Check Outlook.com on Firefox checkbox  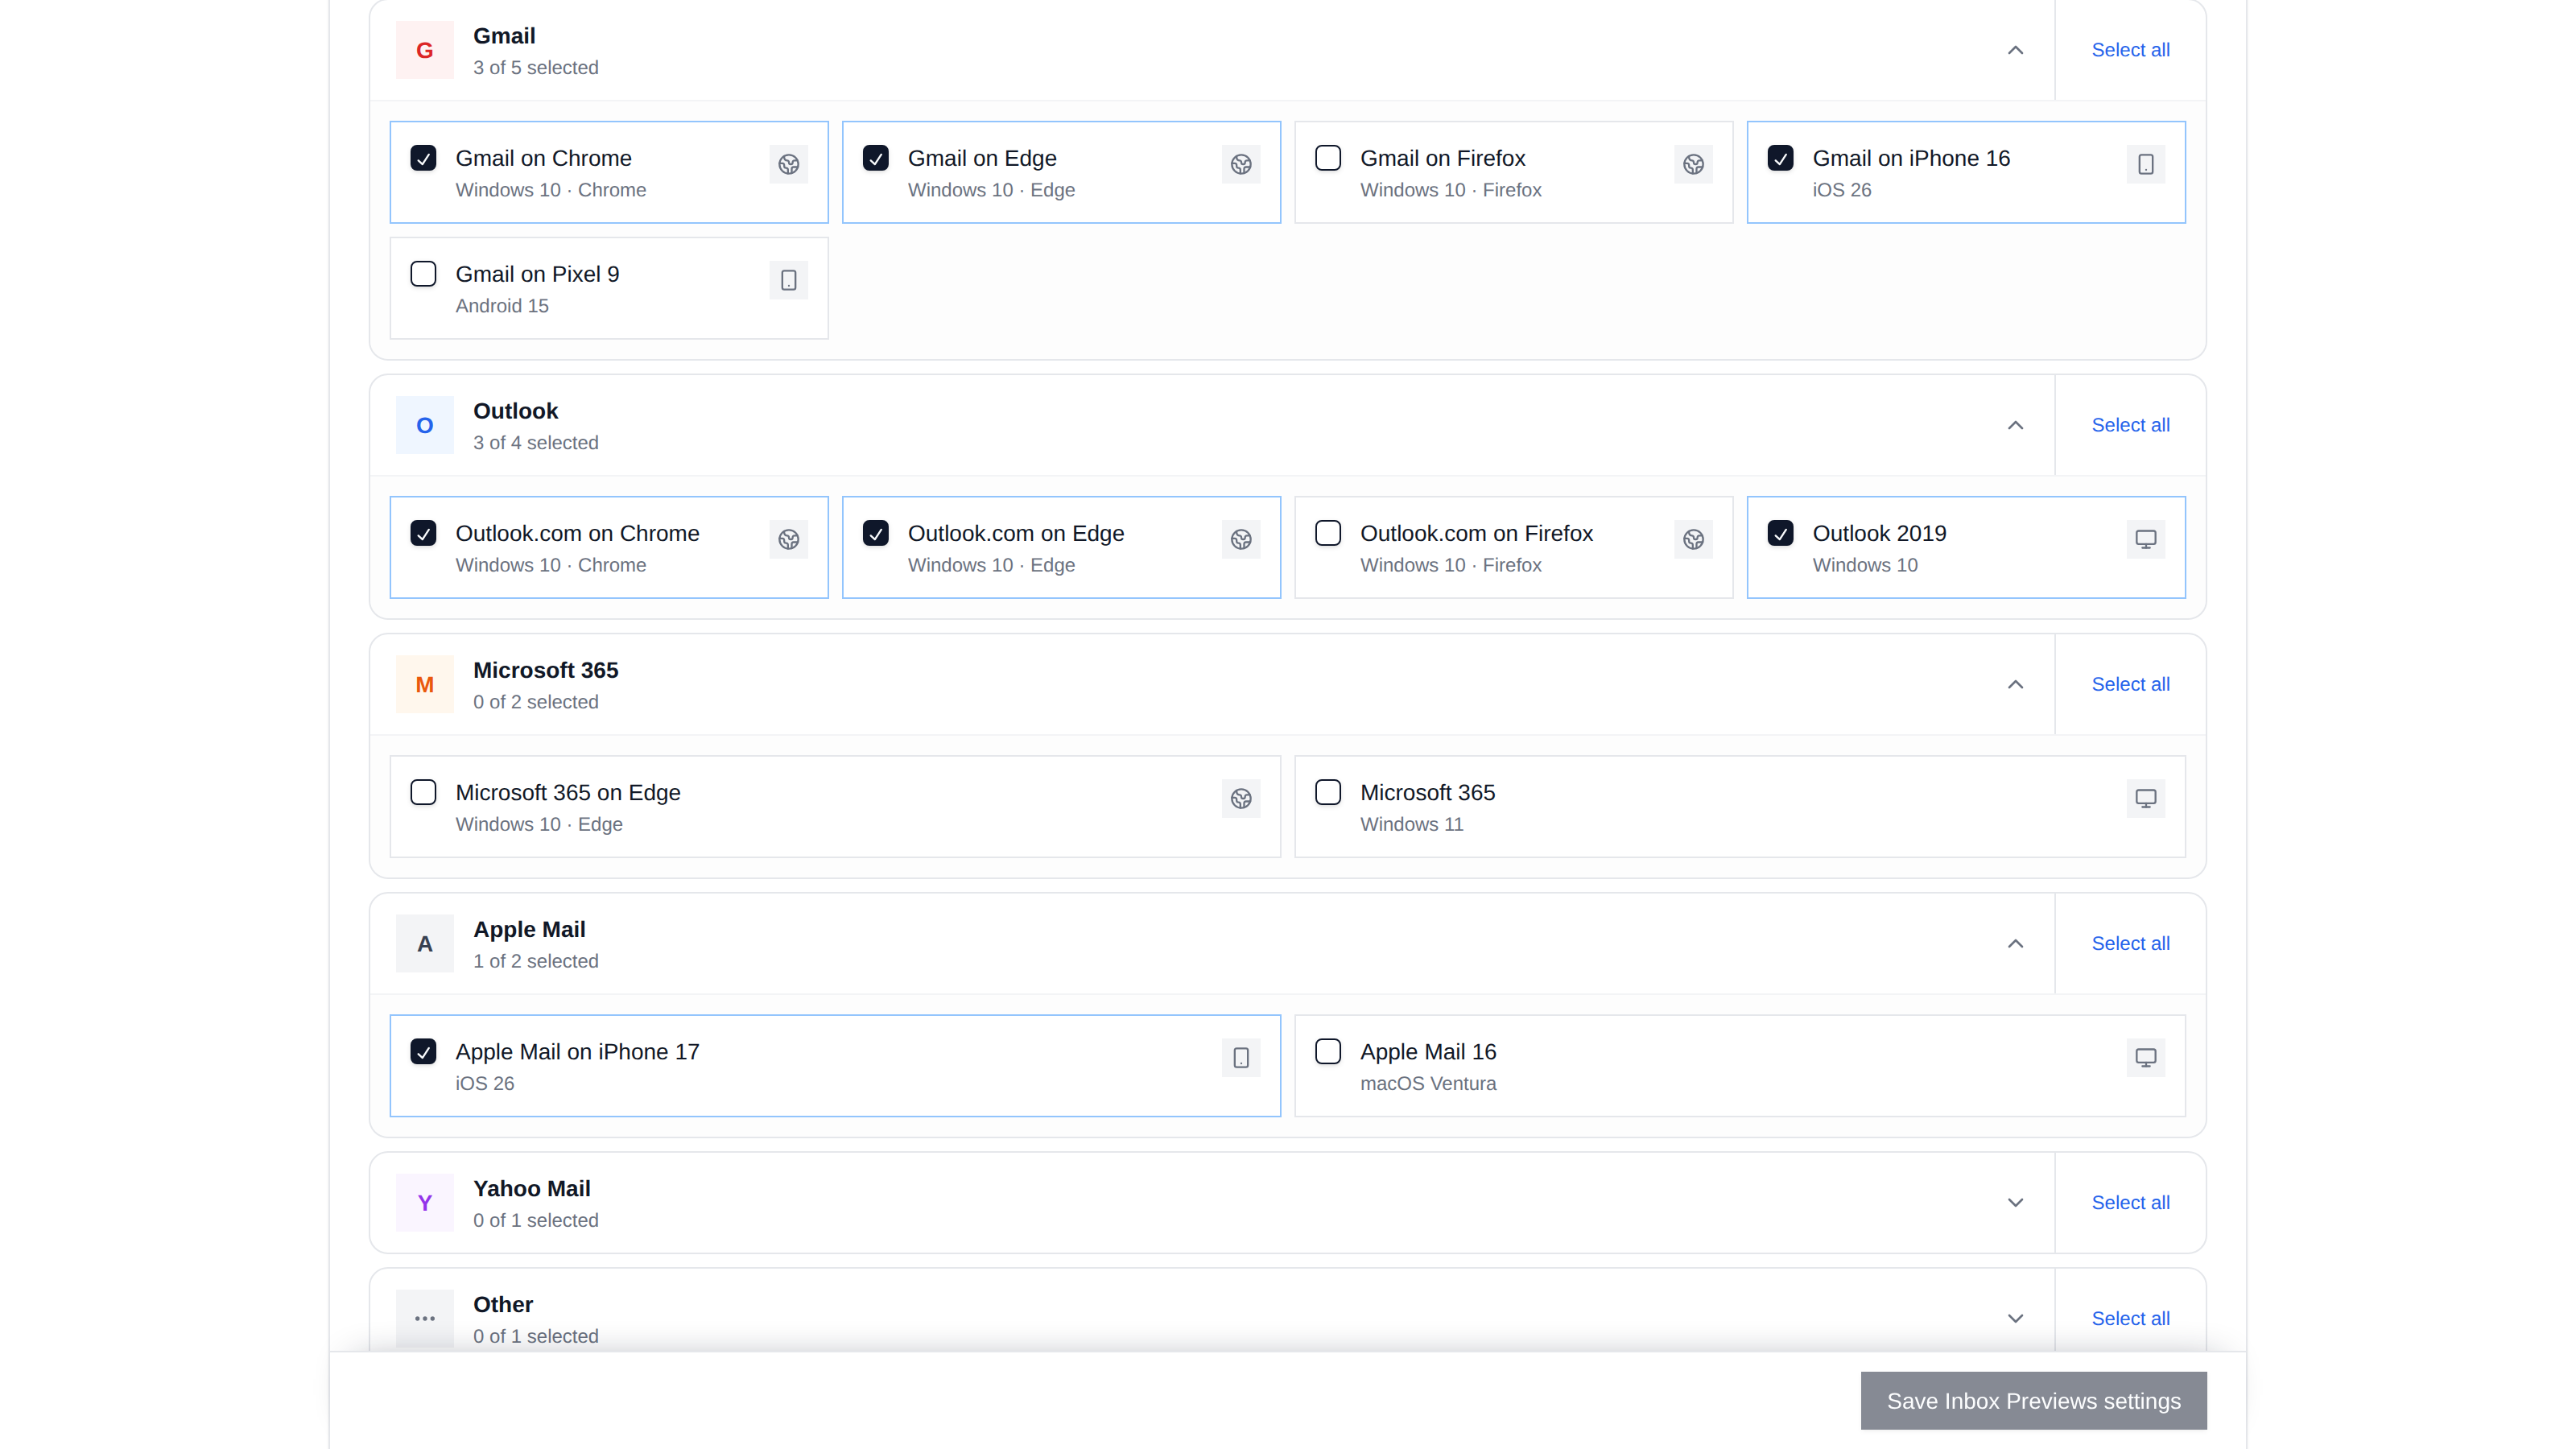[x=1328, y=533]
